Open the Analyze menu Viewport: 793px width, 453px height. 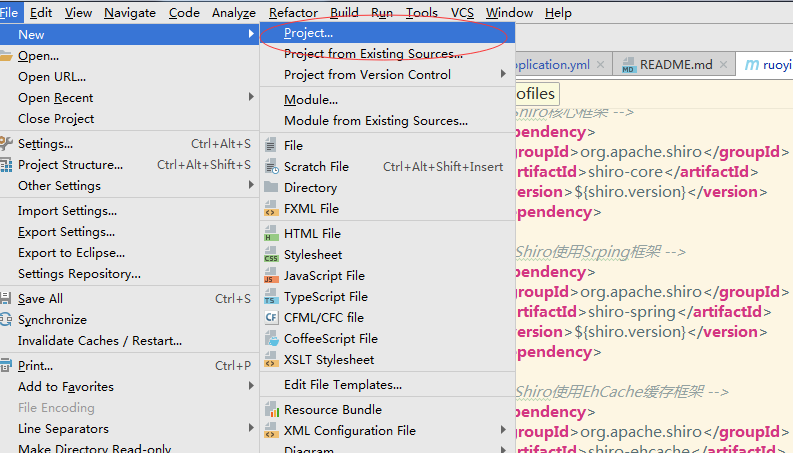[234, 13]
